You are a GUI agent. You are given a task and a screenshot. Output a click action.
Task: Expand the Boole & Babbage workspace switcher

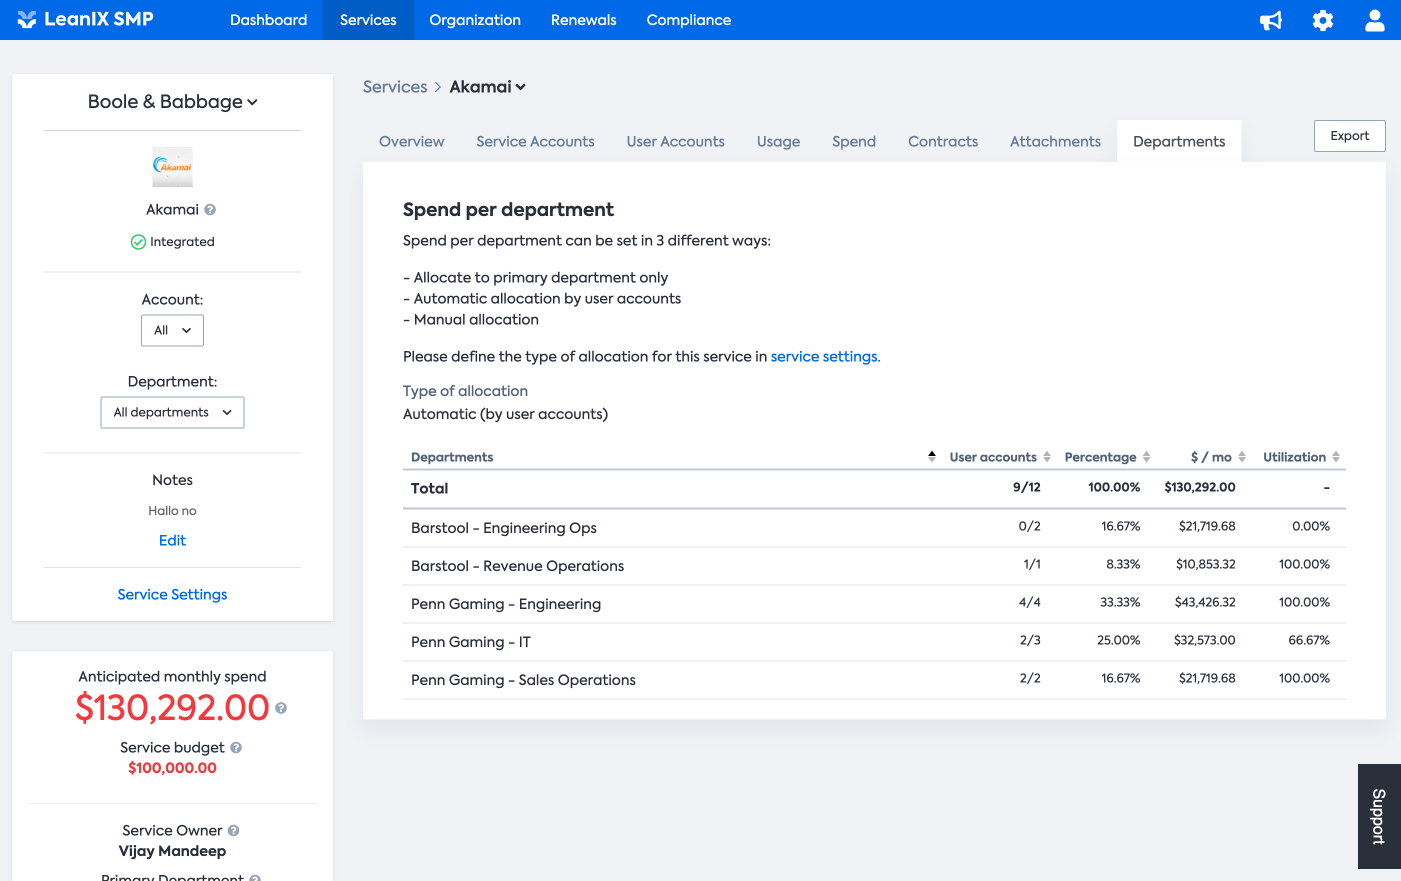point(172,102)
